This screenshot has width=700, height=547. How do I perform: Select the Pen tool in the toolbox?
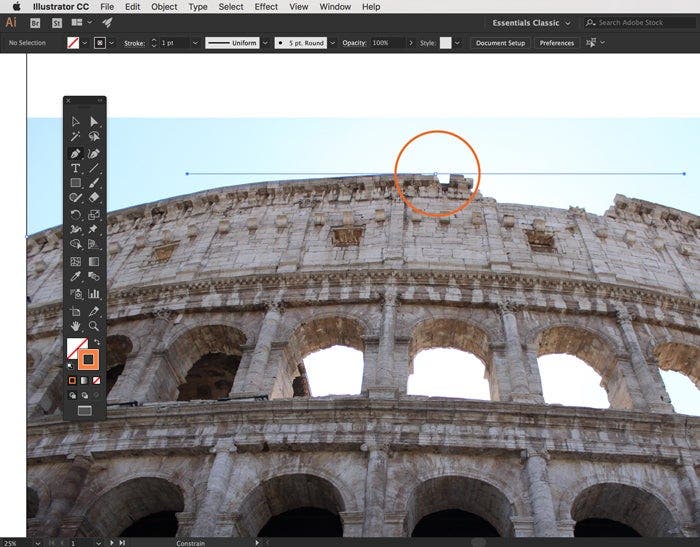click(x=75, y=154)
